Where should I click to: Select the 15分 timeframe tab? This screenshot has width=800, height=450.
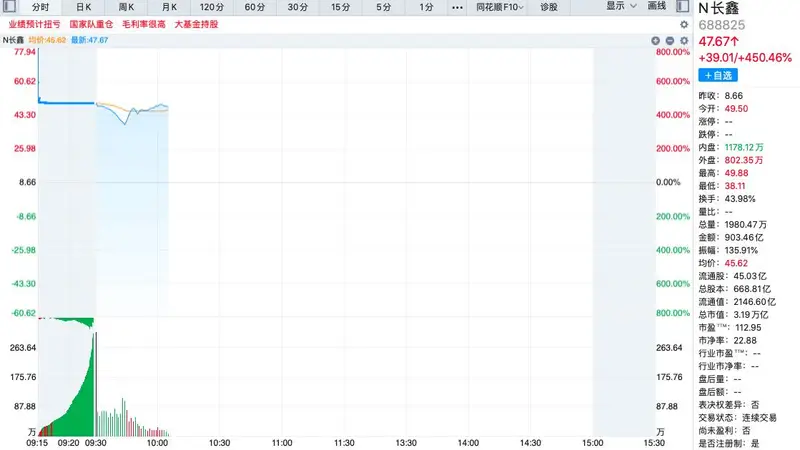click(x=340, y=7)
